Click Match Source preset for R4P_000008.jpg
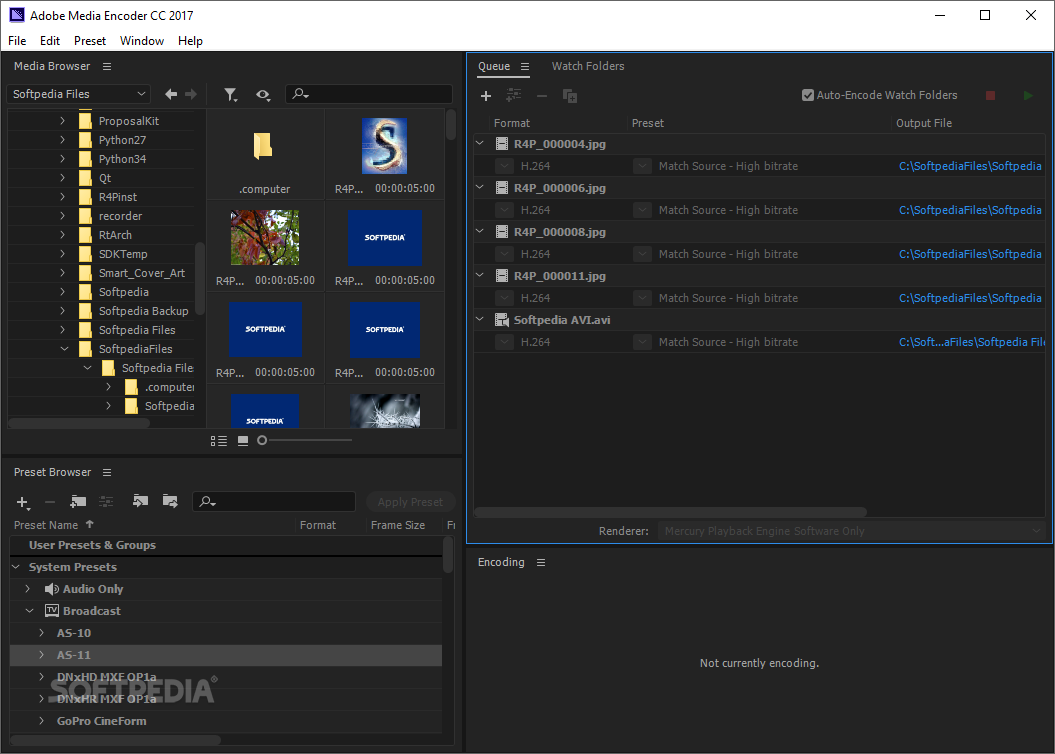The height and width of the screenshot is (754, 1055). [x=728, y=254]
